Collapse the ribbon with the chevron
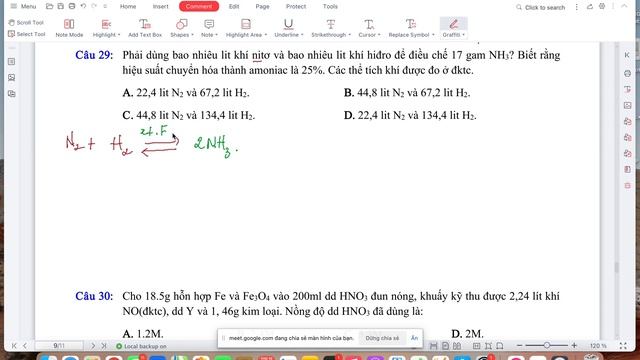The image size is (640, 360). 624,6
